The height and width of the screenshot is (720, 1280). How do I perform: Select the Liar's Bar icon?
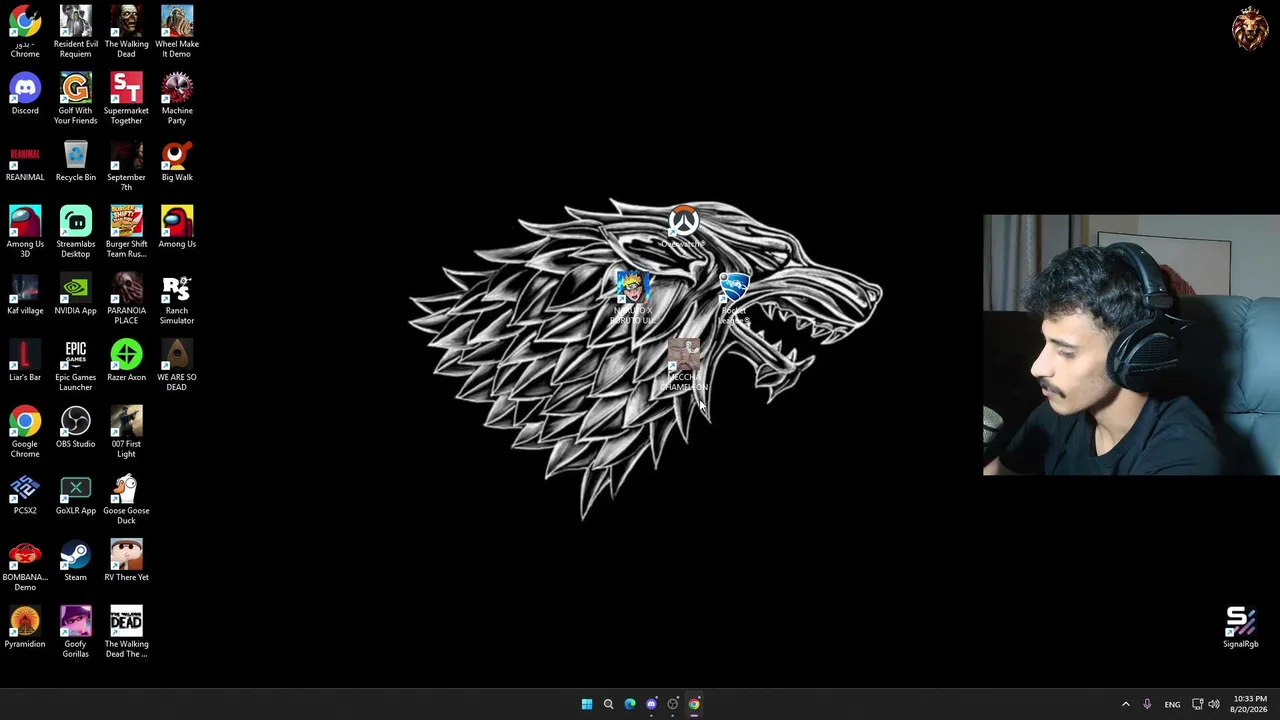(x=25, y=361)
